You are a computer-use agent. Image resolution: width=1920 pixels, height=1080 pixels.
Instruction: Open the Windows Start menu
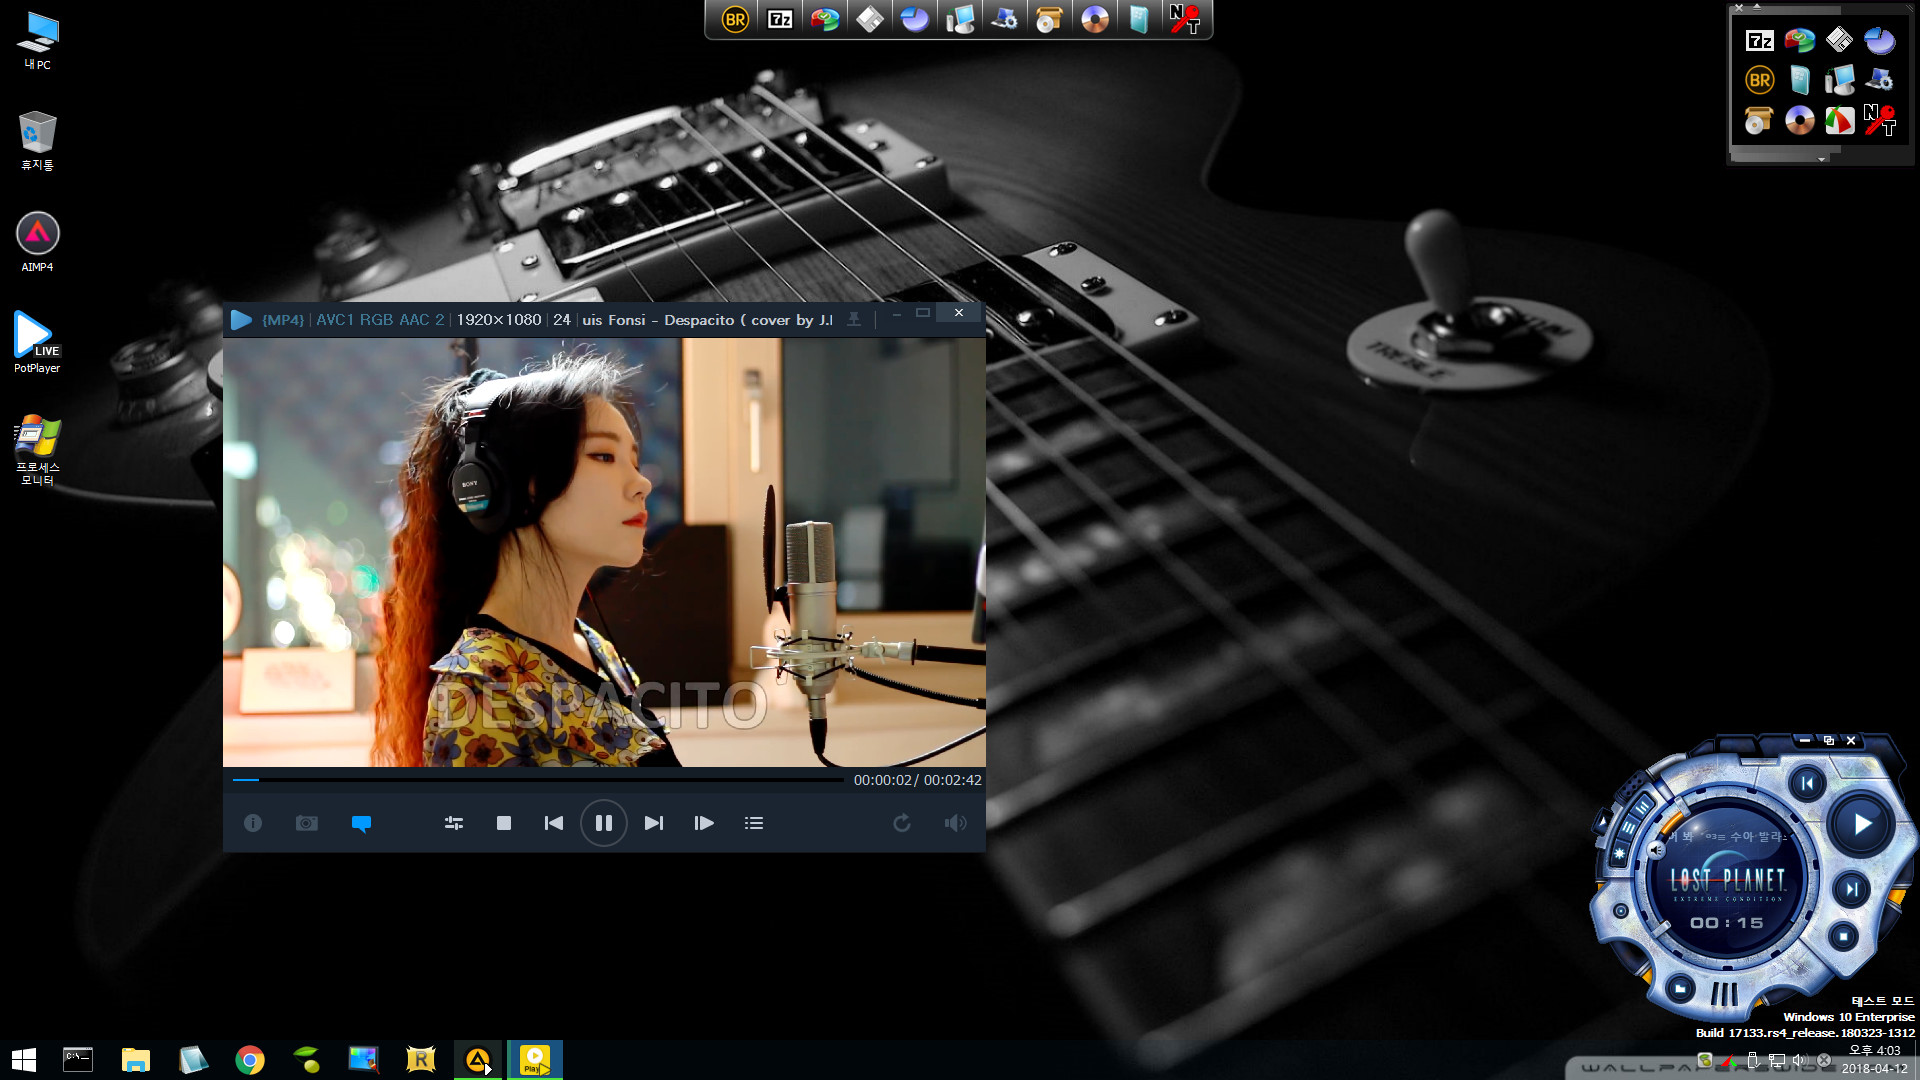click(x=24, y=1060)
